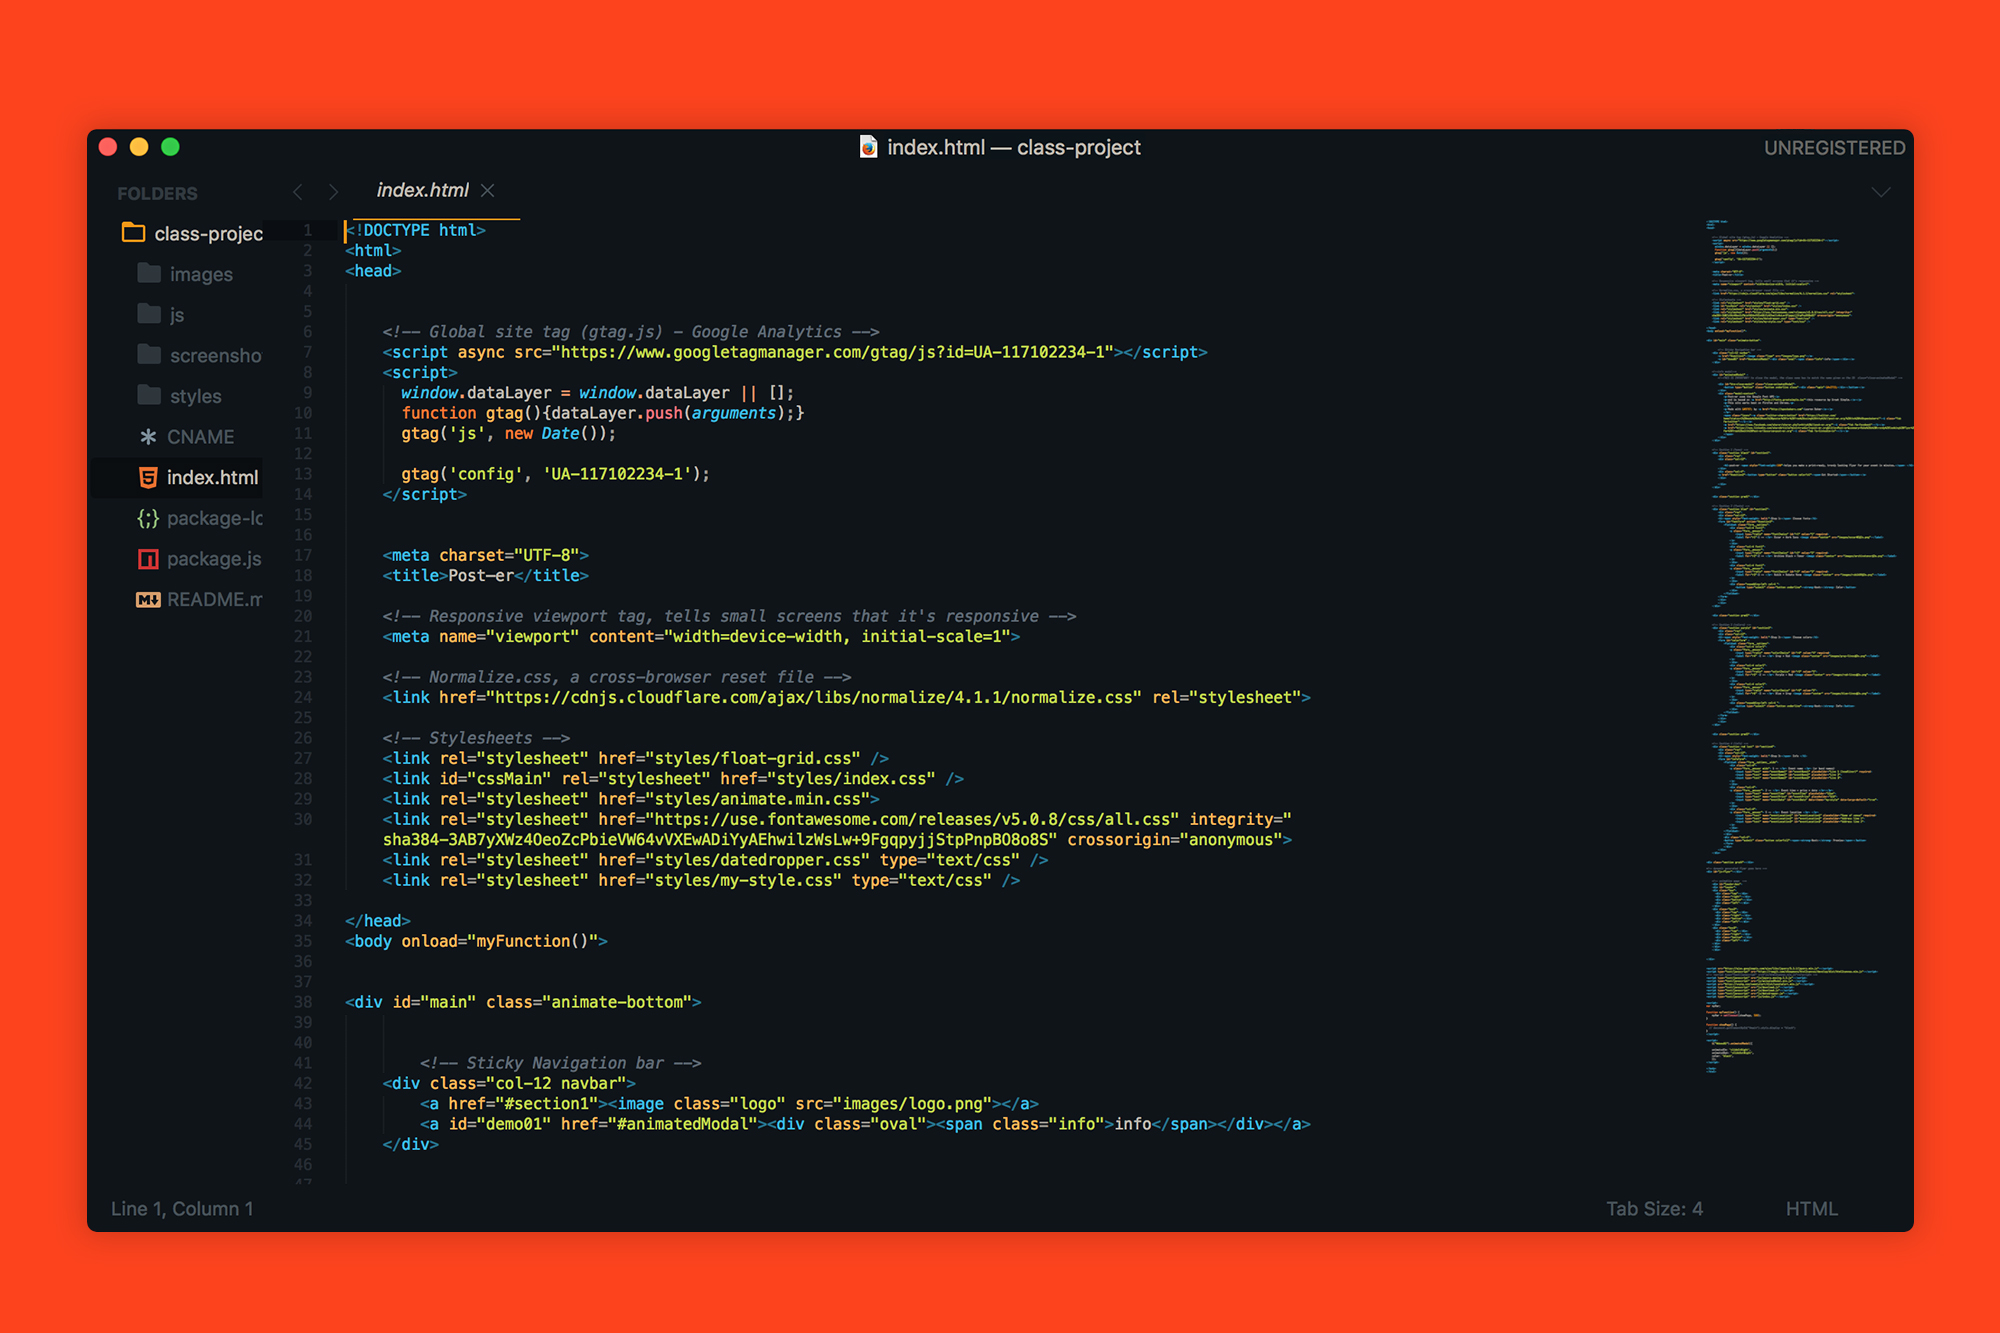
Task: Click the styles folder icon
Action: 149,395
